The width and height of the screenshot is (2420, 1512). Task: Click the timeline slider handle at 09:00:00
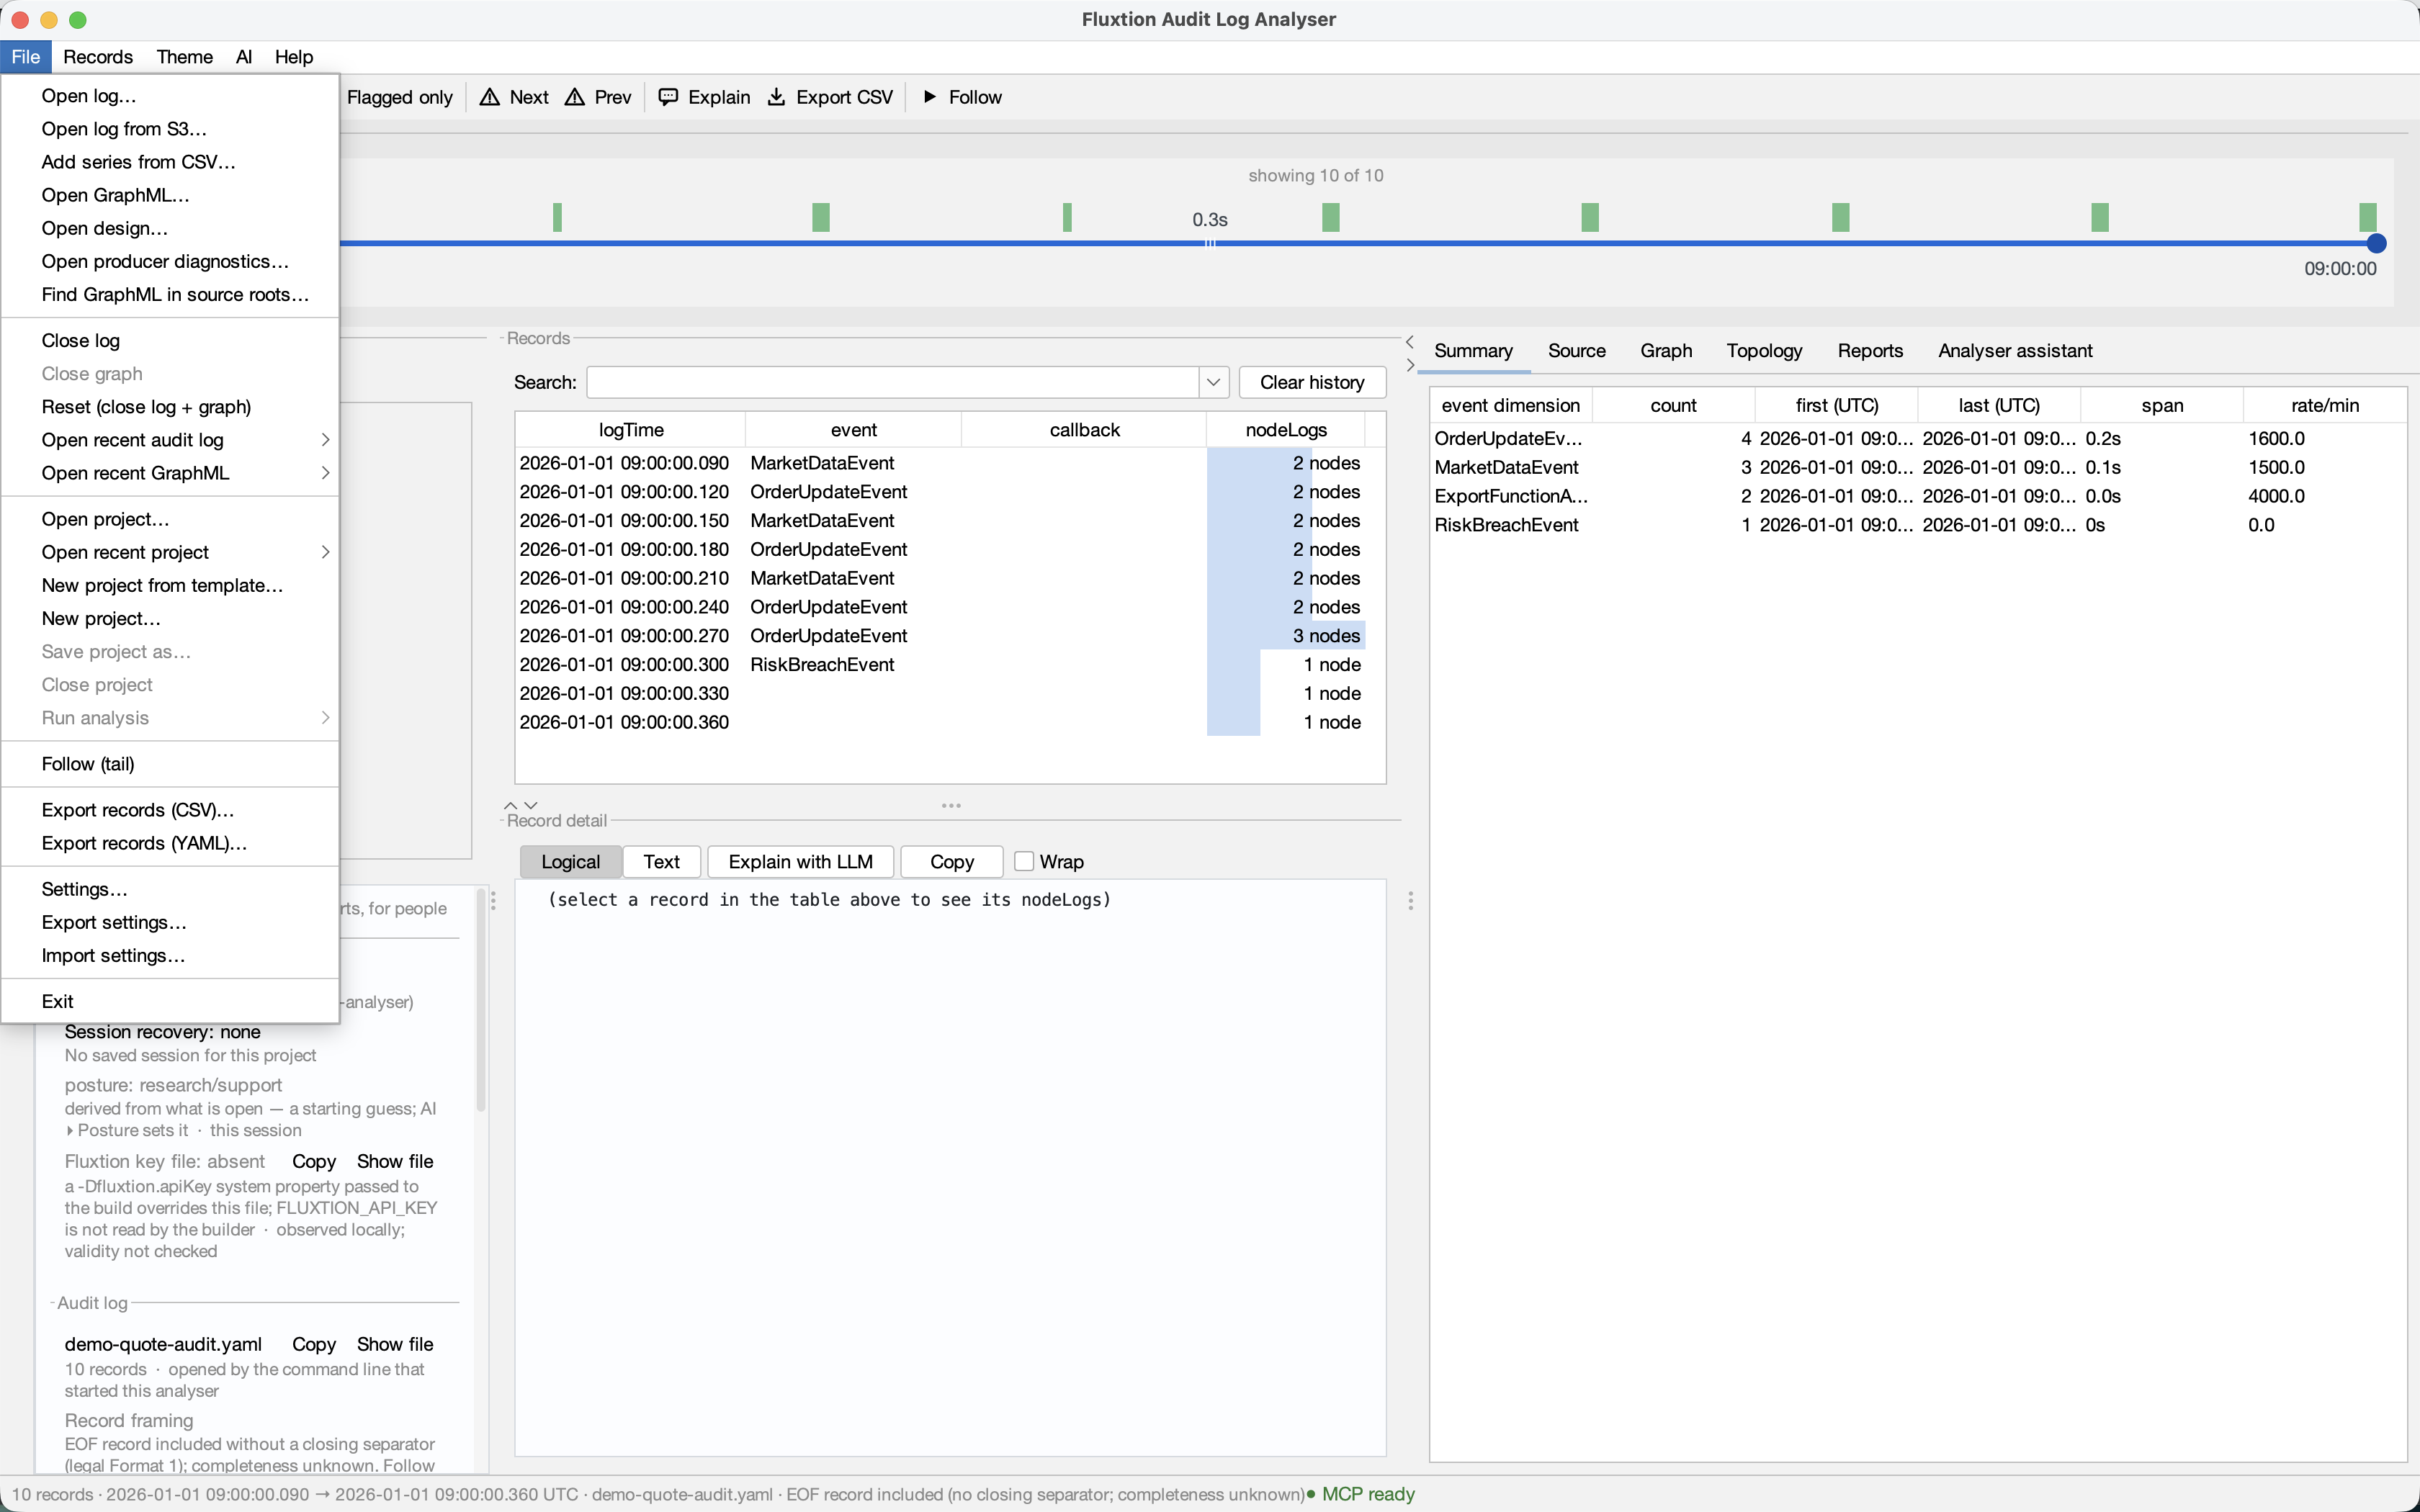coord(2376,243)
